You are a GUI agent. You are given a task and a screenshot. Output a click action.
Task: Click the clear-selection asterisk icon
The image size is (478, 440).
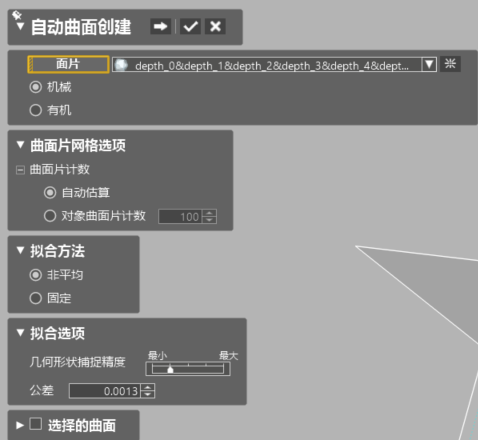tap(450, 64)
